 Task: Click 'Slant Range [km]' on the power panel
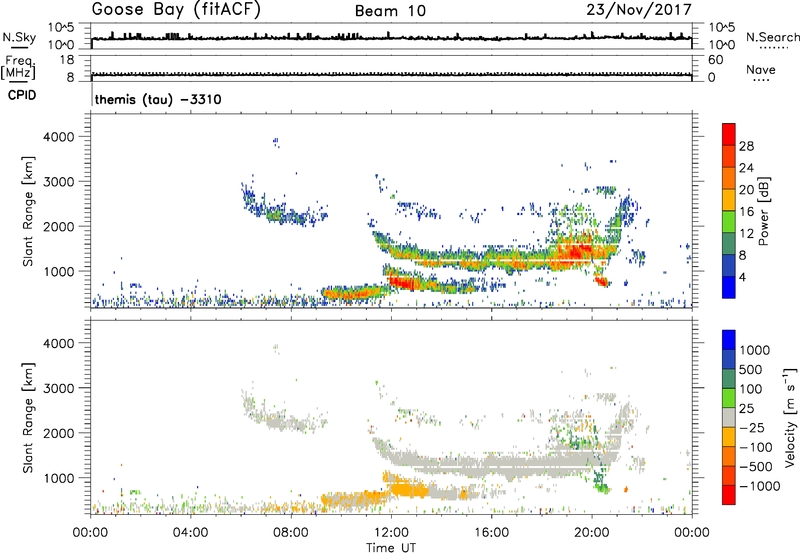[x=28, y=211]
